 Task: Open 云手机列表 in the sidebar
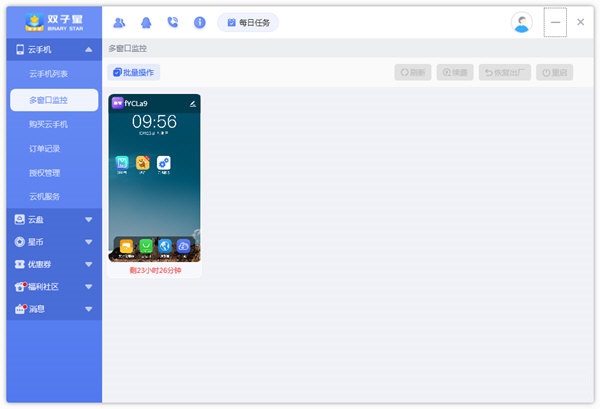(x=49, y=75)
